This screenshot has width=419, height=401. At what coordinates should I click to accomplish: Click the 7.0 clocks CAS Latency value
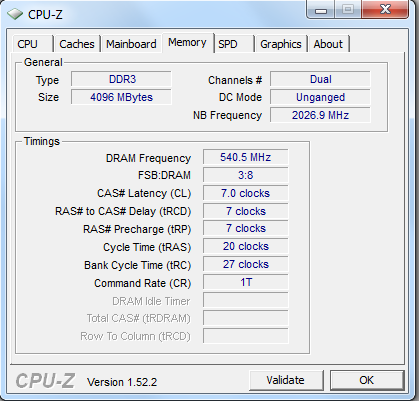[x=246, y=193]
